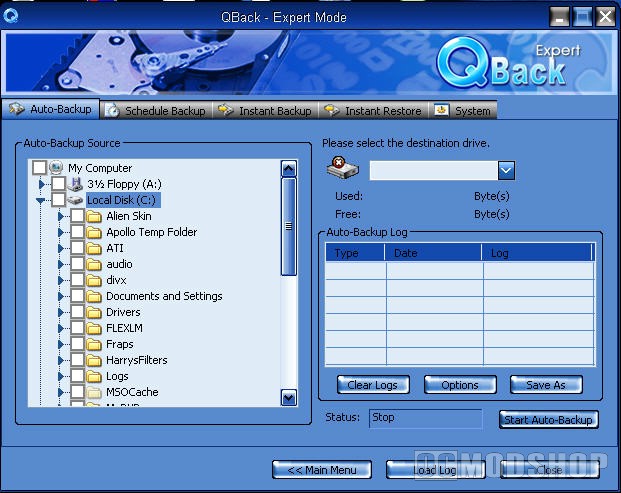This screenshot has width=621, height=493.
Task: Tick the FLEXLM folder checkbox
Action: [x=78, y=327]
